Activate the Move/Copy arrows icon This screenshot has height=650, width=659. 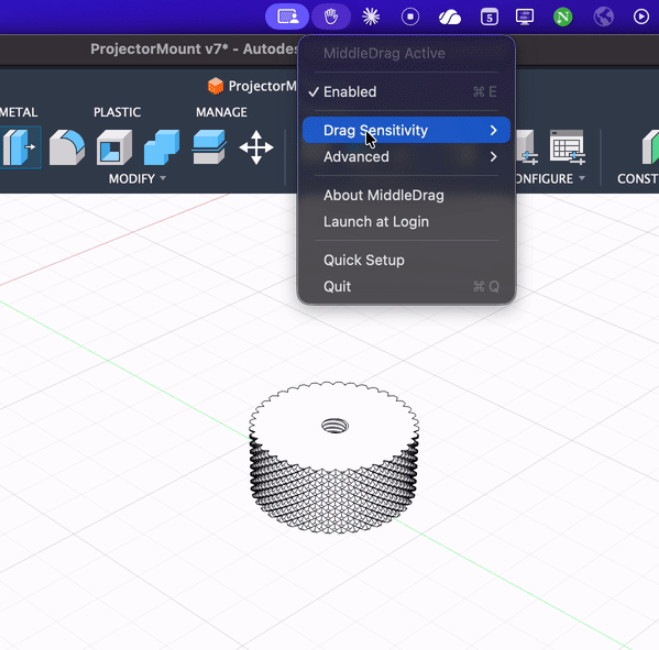click(256, 148)
